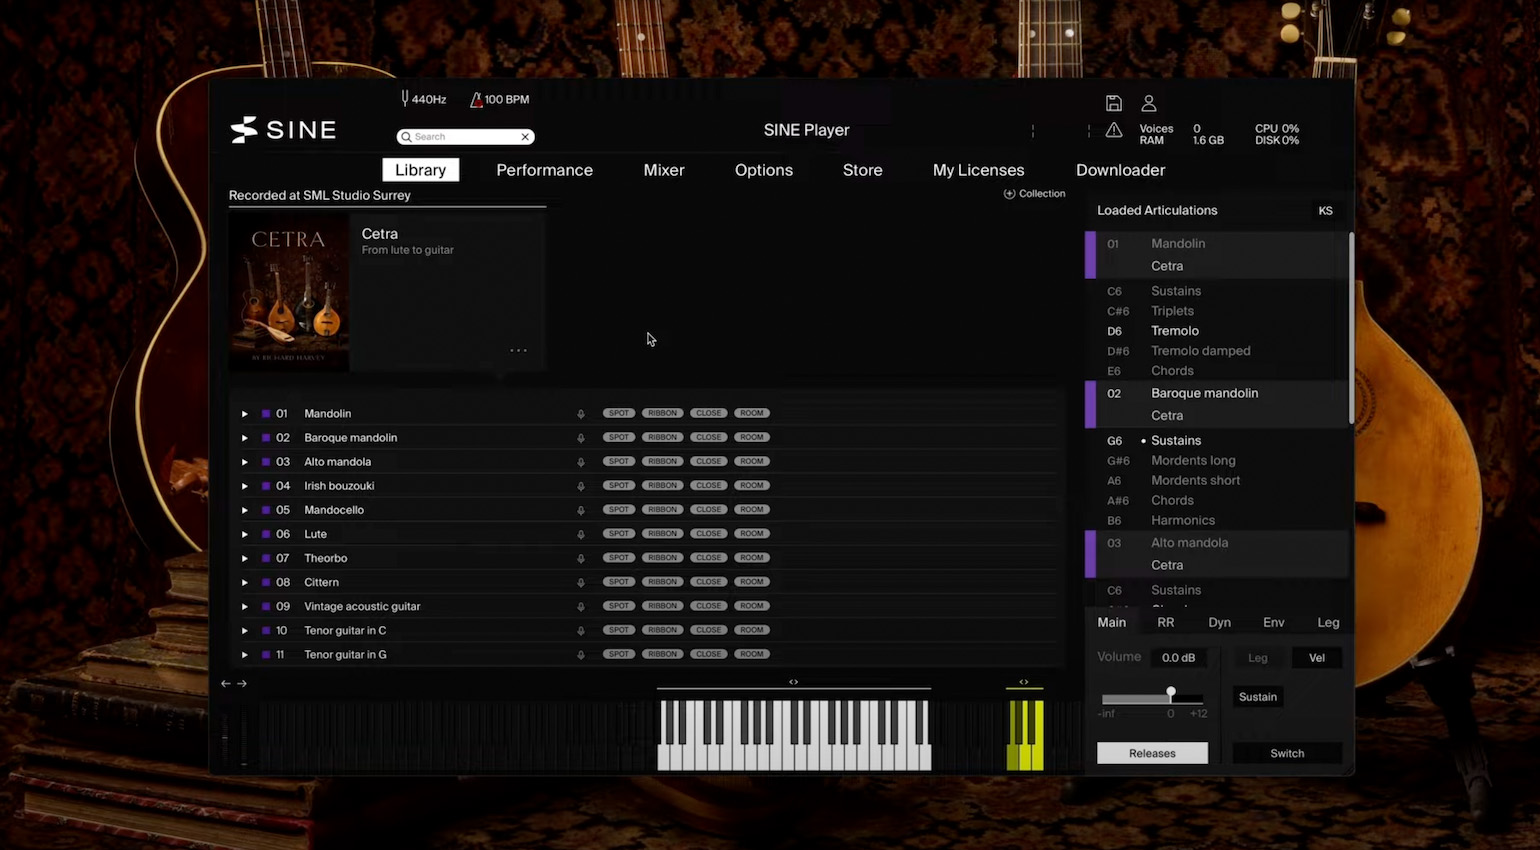Click the warning triangle icon

tap(1113, 130)
